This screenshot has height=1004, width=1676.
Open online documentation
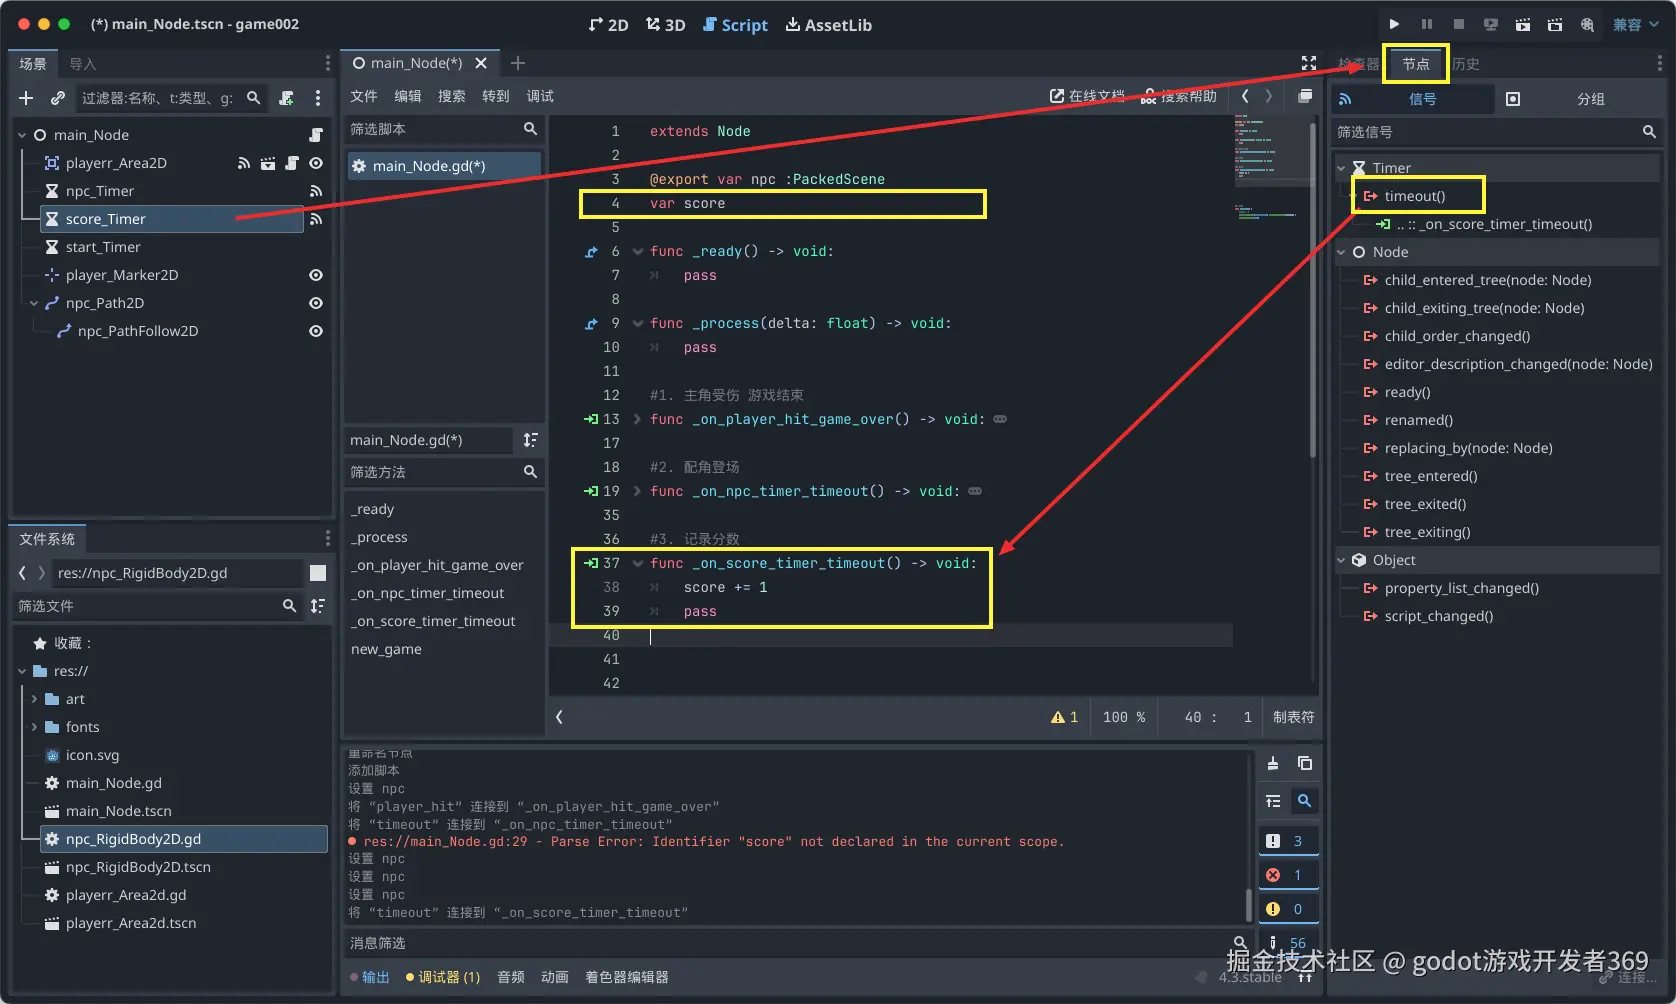[x=1087, y=96]
